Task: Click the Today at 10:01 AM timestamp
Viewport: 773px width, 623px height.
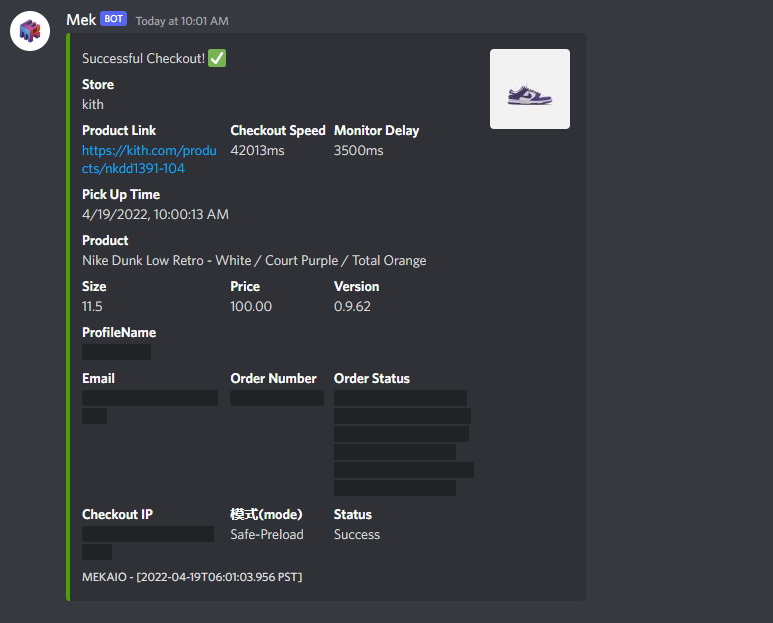Action: point(182,21)
